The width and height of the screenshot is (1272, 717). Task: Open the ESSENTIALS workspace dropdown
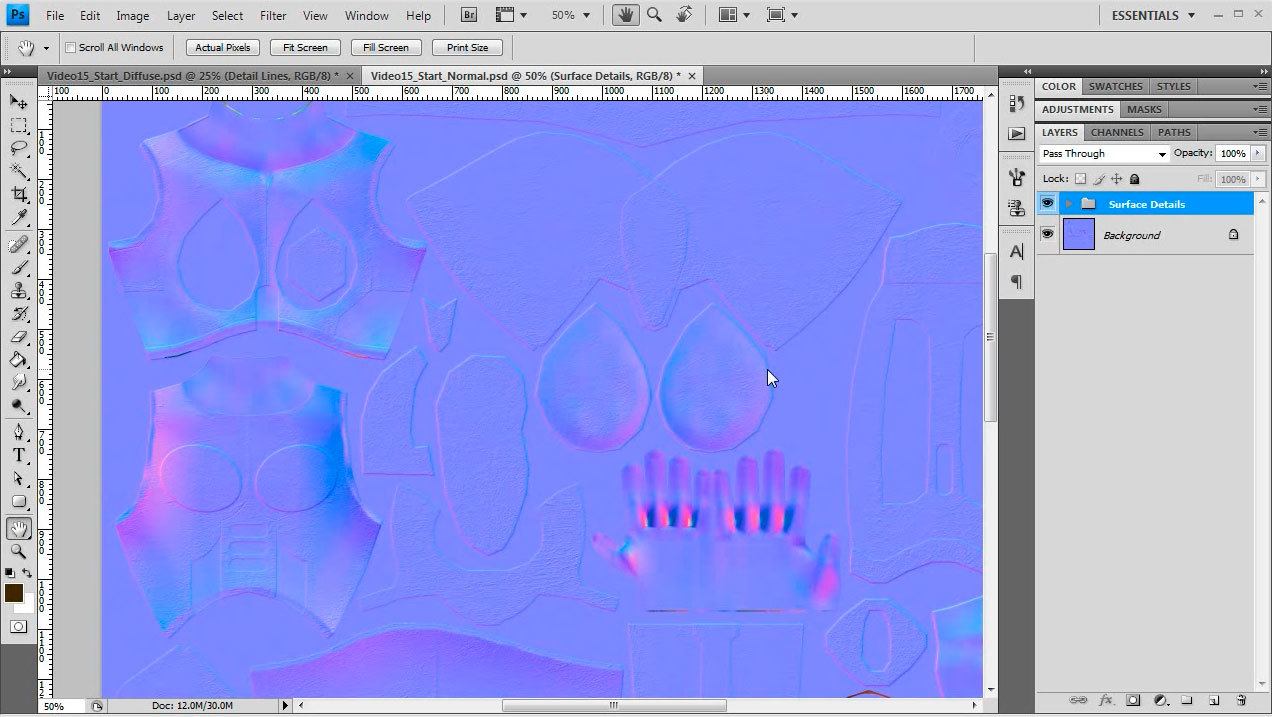click(x=1152, y=15)
